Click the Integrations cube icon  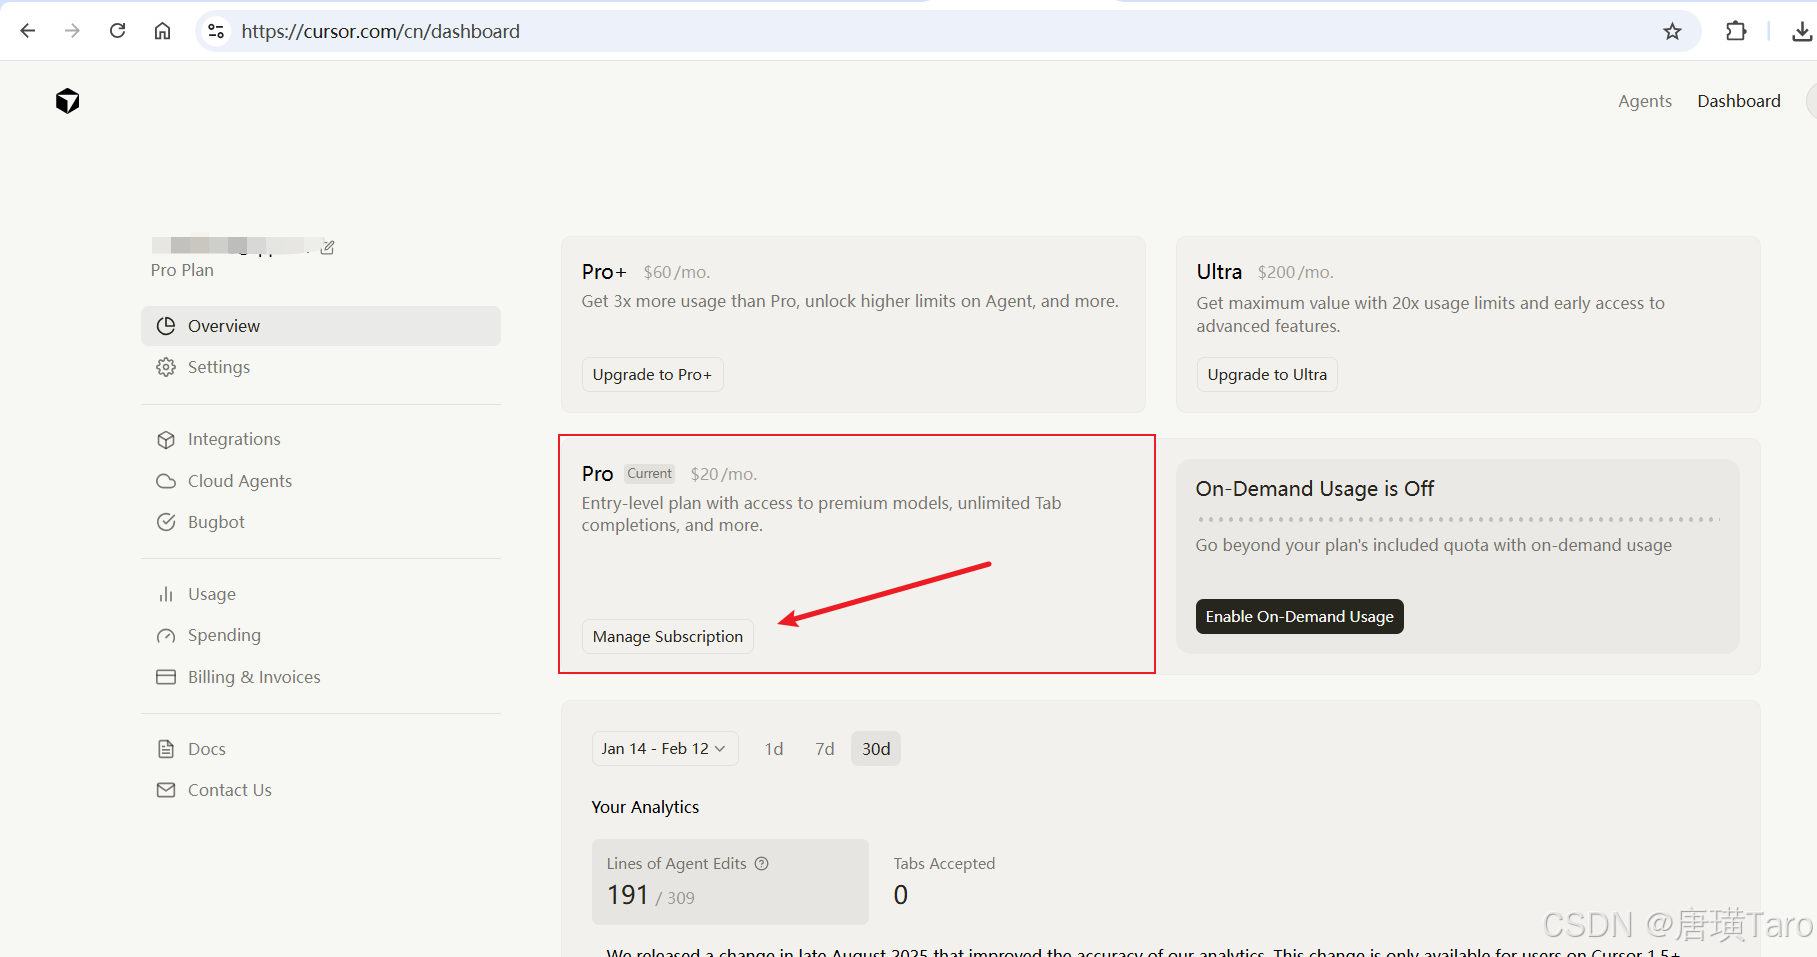point(166,439)
